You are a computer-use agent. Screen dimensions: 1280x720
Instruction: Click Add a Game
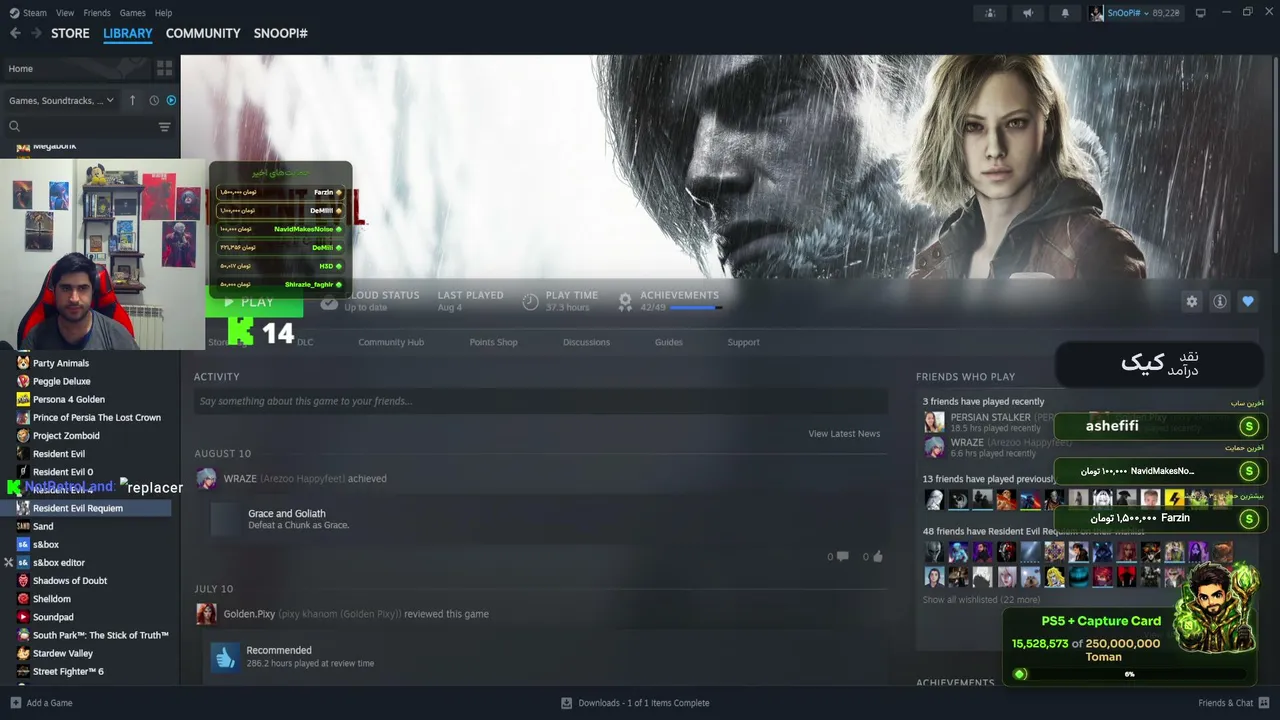pyautogui.click(x=41, y=703)
